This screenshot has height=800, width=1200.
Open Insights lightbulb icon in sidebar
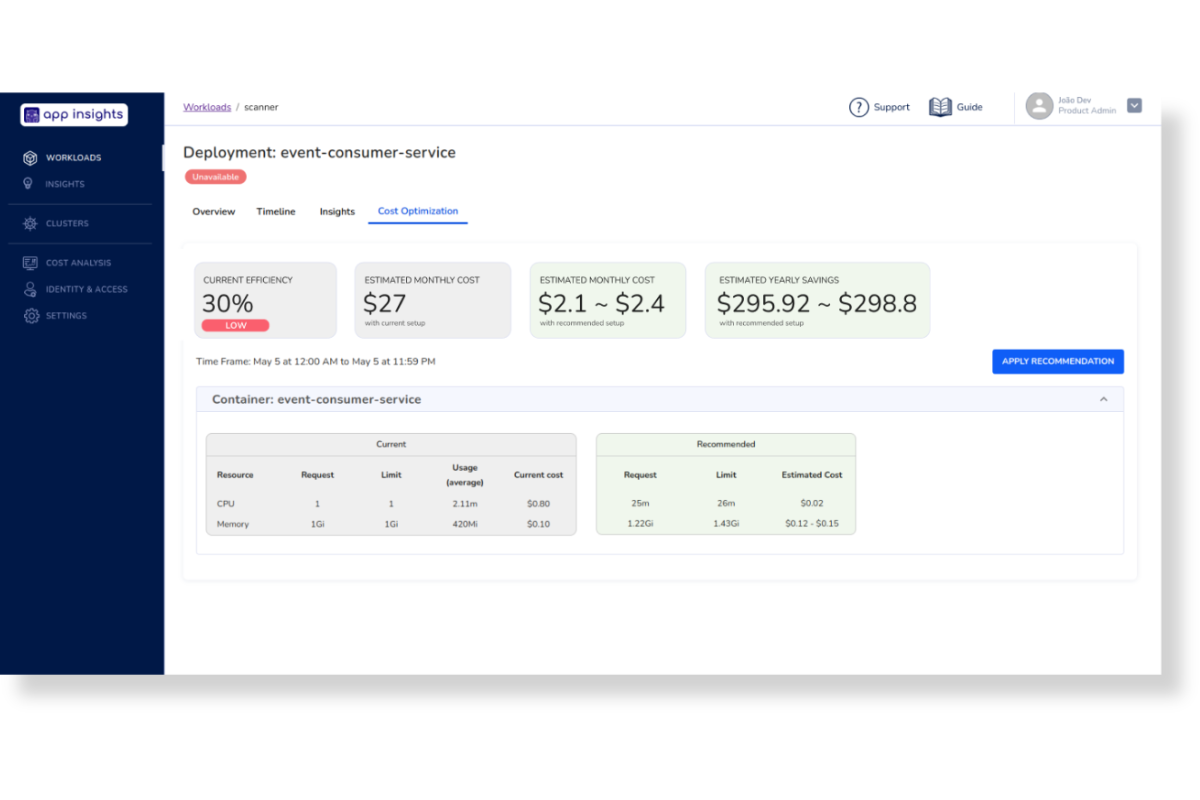(x=29, y=184)
